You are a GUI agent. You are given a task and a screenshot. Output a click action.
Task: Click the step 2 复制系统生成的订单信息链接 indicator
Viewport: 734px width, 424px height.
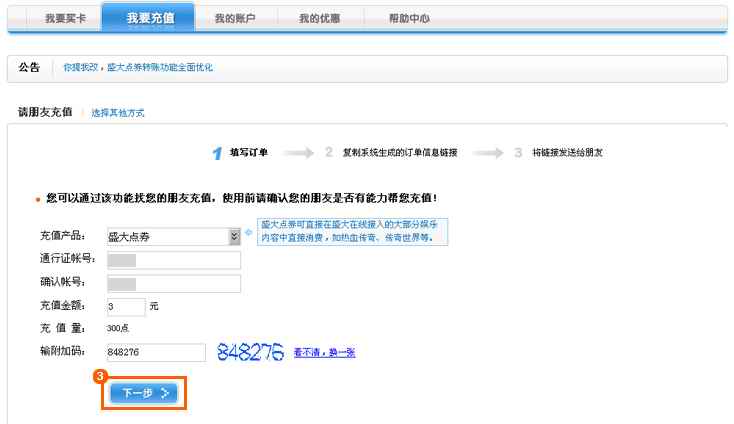(390, 153)
